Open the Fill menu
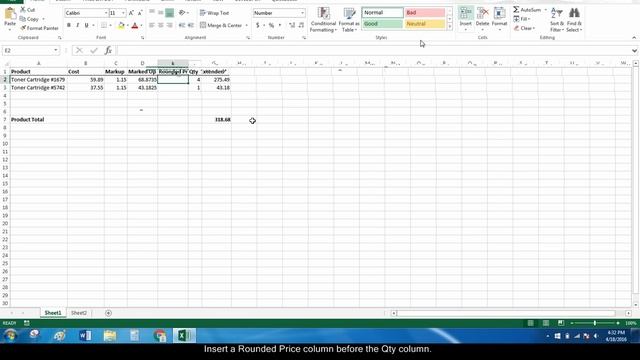The width and height of the screenshot is (640, 360). tap(522, 19)
